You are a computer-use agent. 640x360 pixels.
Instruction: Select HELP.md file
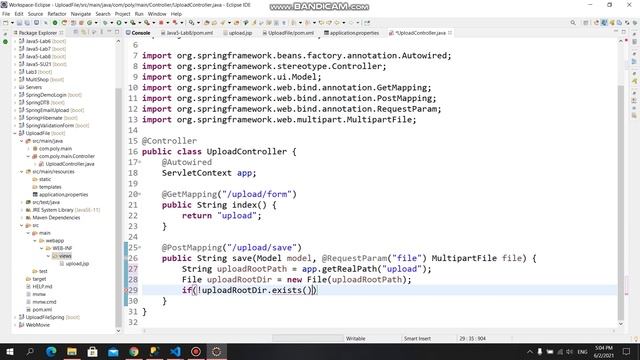pyautogui.click(x=42, y=287)
